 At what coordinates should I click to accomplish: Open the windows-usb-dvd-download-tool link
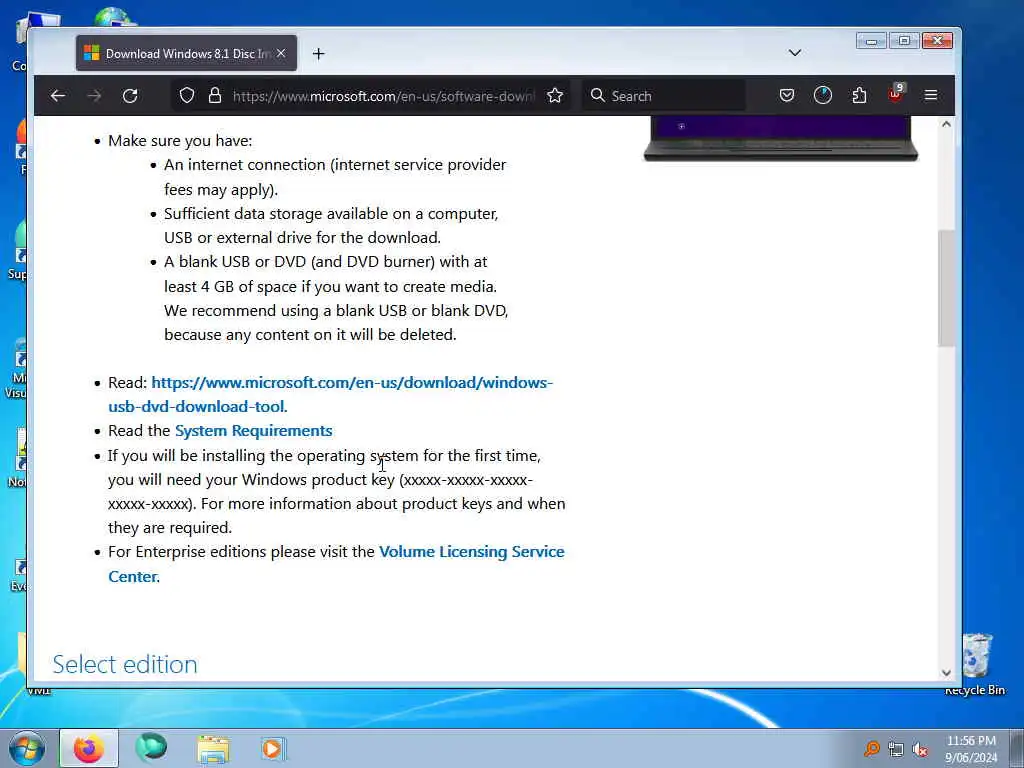(330, 394)
